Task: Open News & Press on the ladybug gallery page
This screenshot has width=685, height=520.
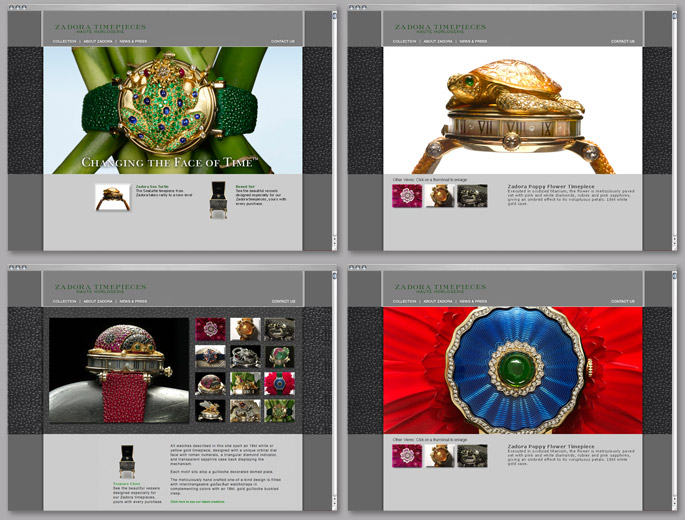Action: pyautogui.click(x=132, y=301)
